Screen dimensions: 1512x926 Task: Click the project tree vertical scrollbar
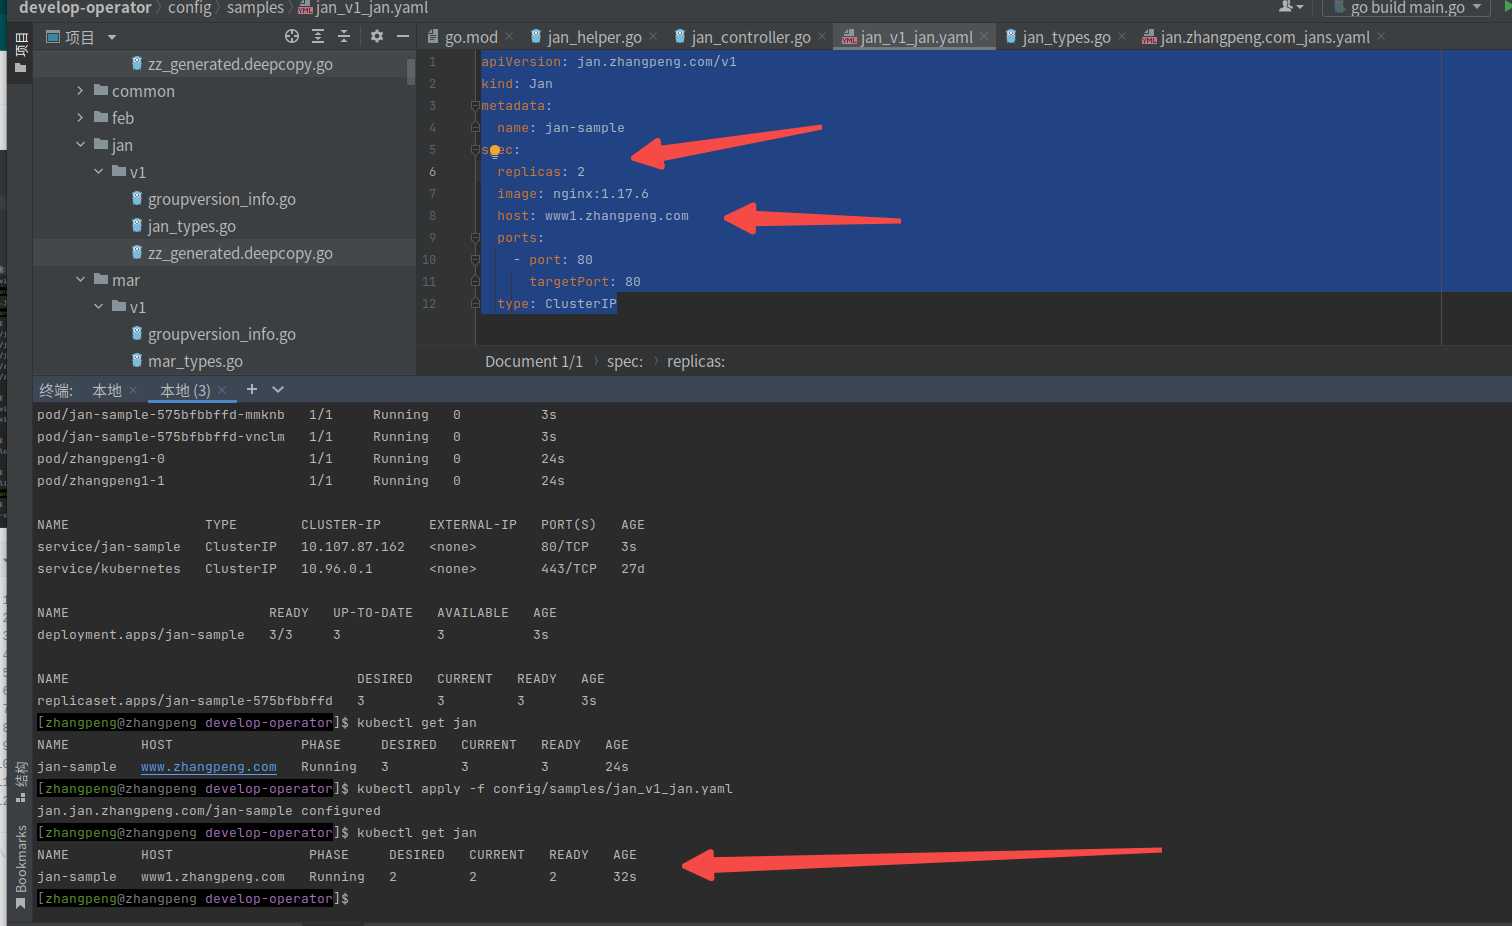point(411,72)
